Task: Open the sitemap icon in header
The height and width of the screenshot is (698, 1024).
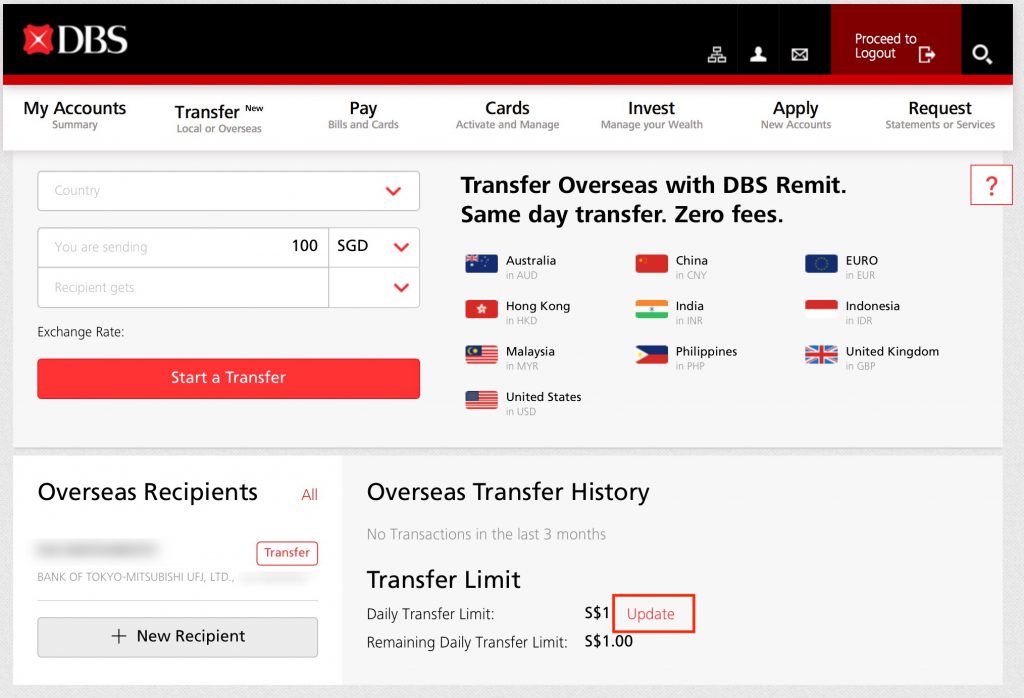Action: coord(716,55)
